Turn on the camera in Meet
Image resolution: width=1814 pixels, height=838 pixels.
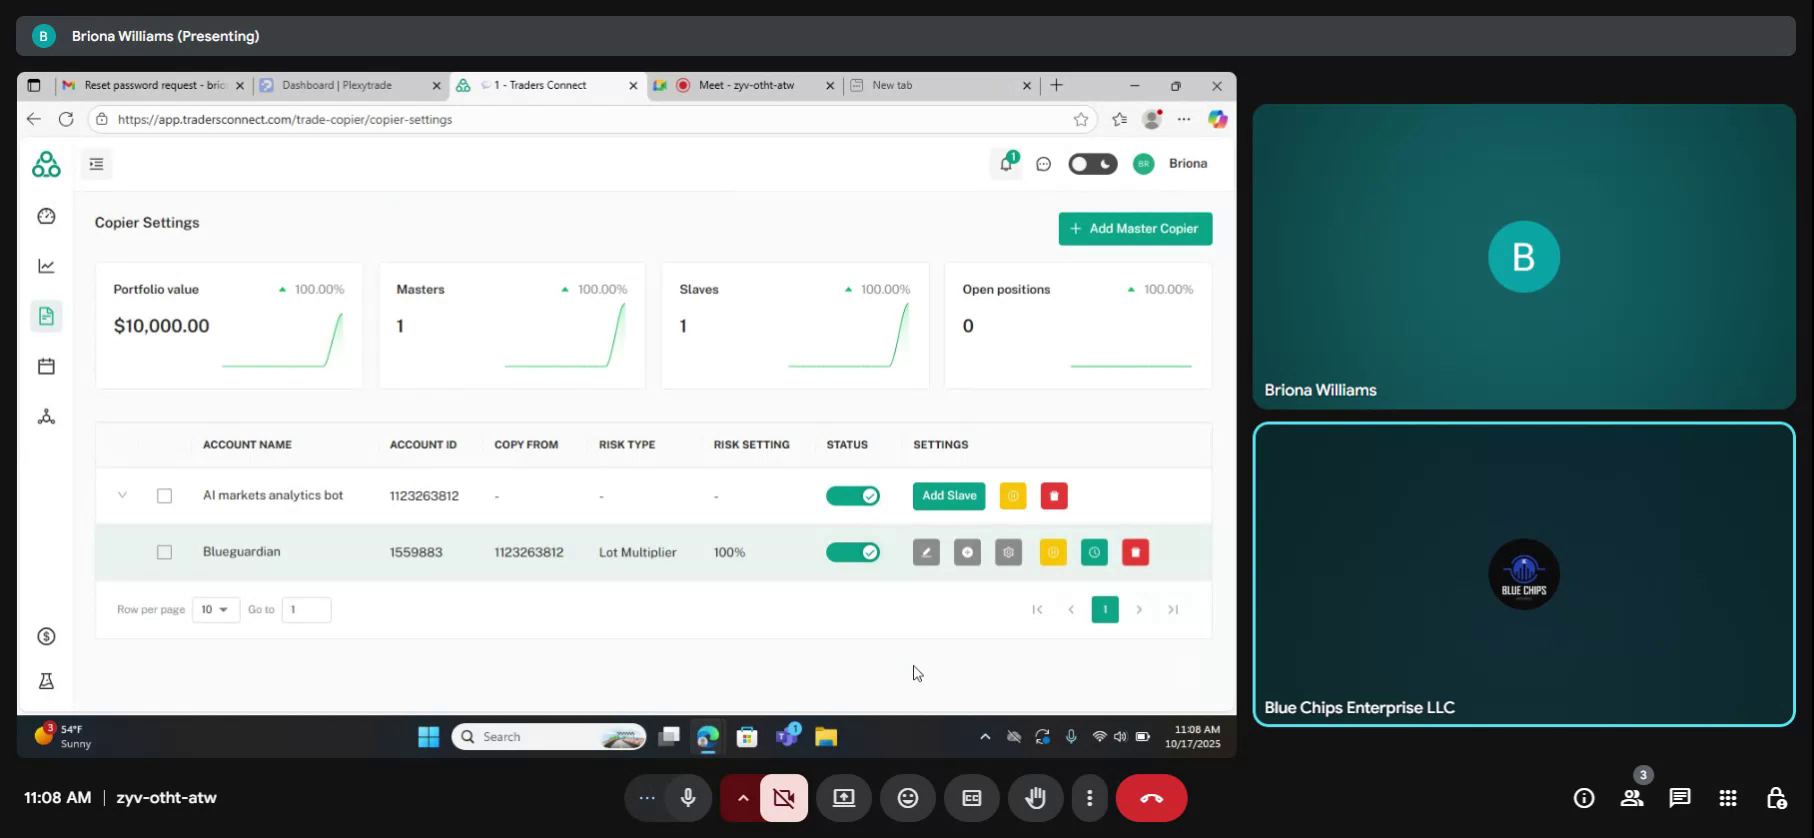pyautogui.click(x=784, y=798)
